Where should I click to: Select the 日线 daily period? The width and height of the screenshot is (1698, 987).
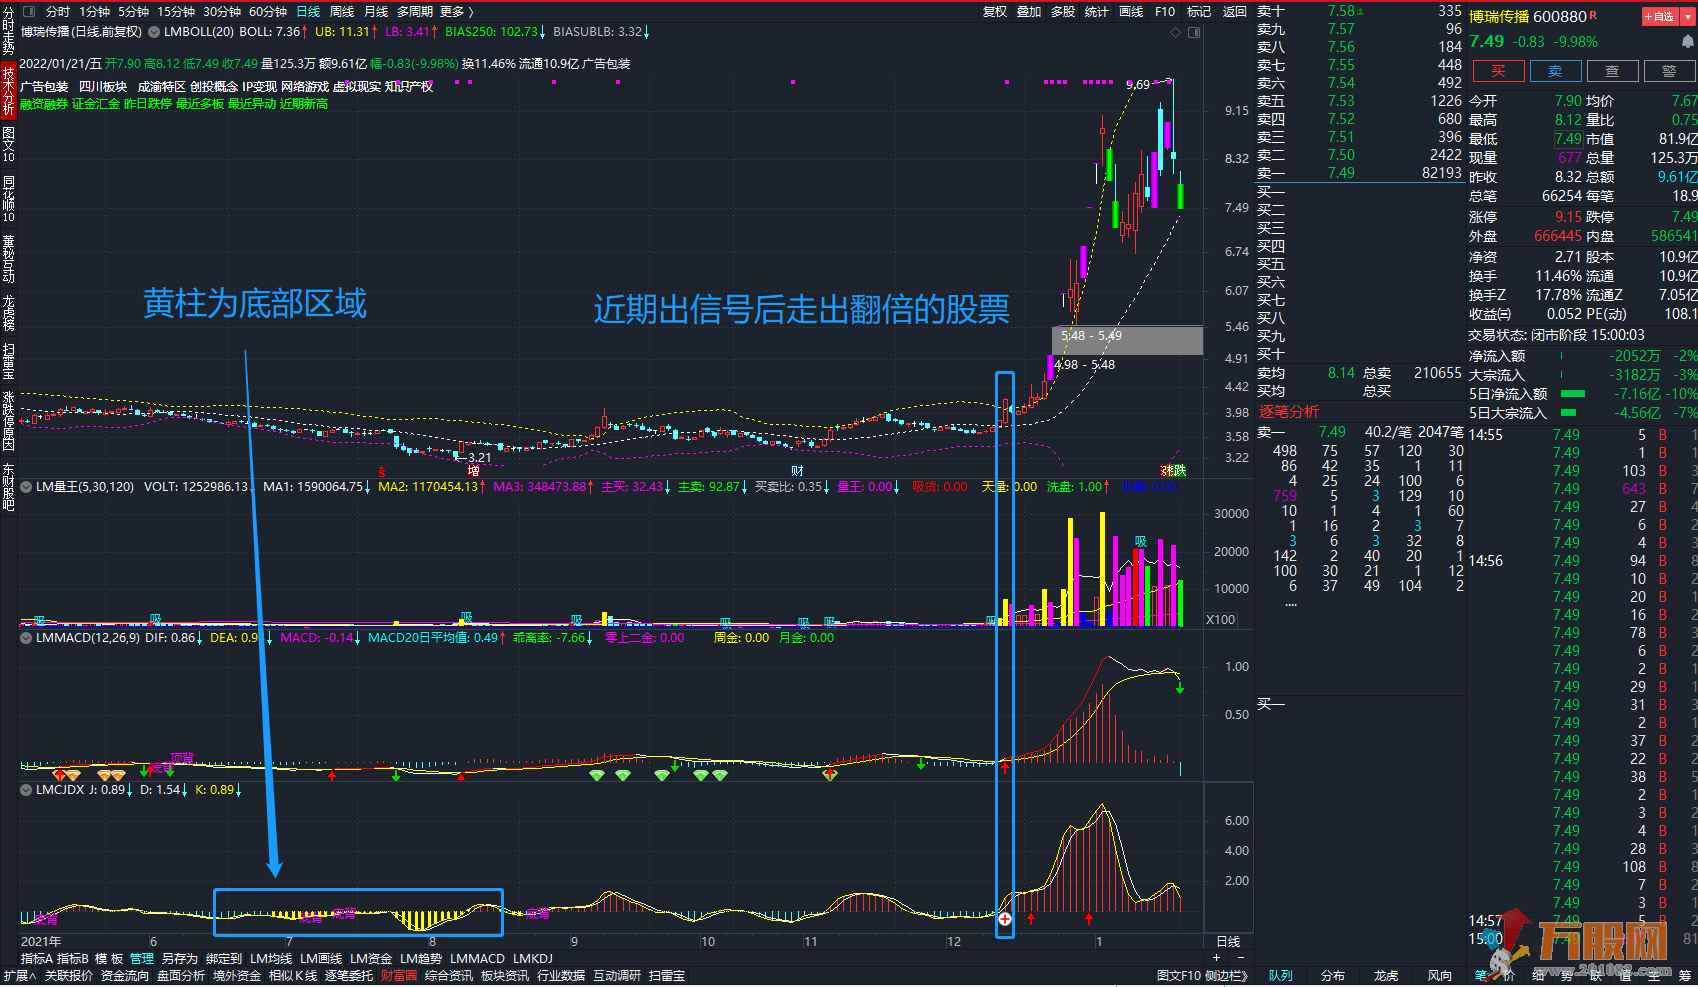pos(308,12)
